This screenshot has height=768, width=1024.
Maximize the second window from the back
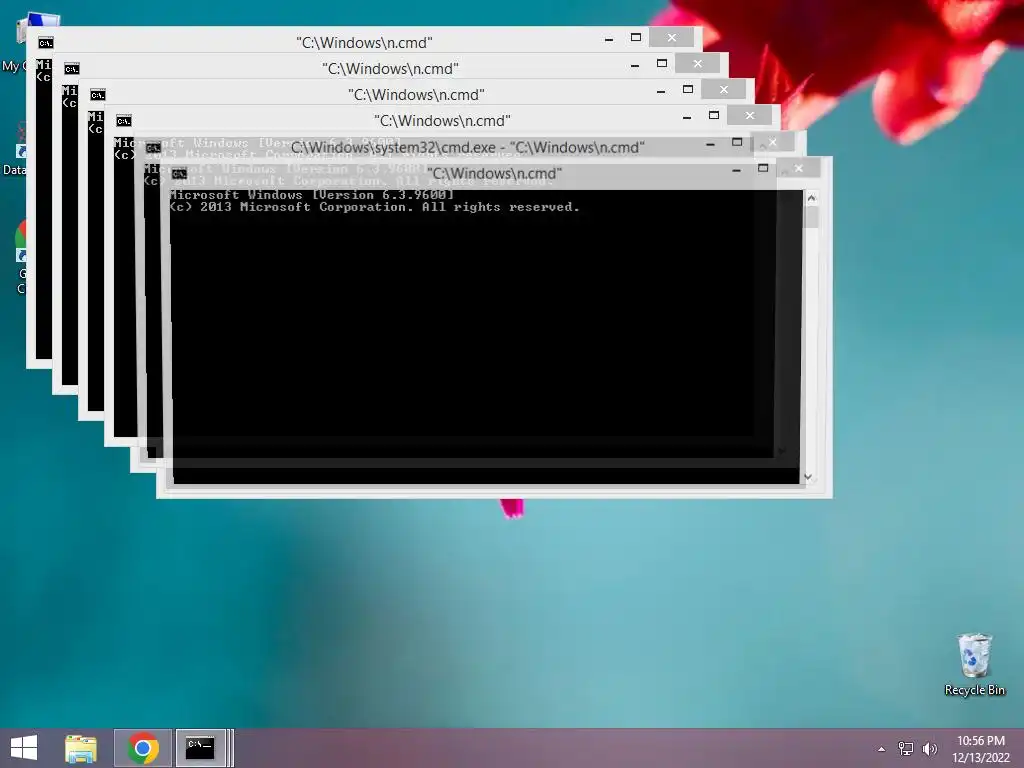(x=662, y=64)
